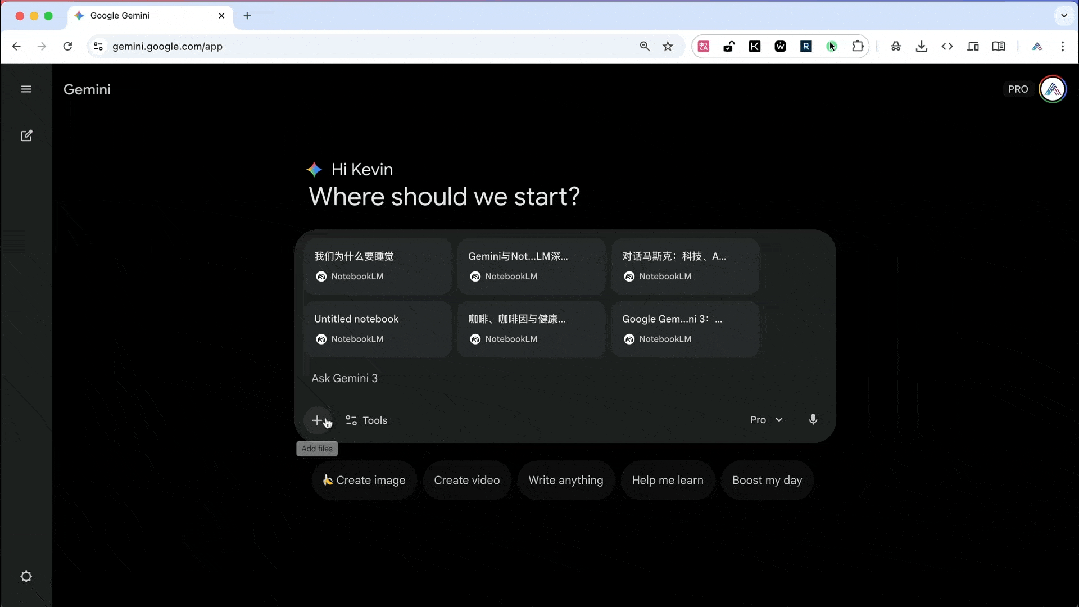Expand the Pro model selector dropdown

tap(764, 419)
